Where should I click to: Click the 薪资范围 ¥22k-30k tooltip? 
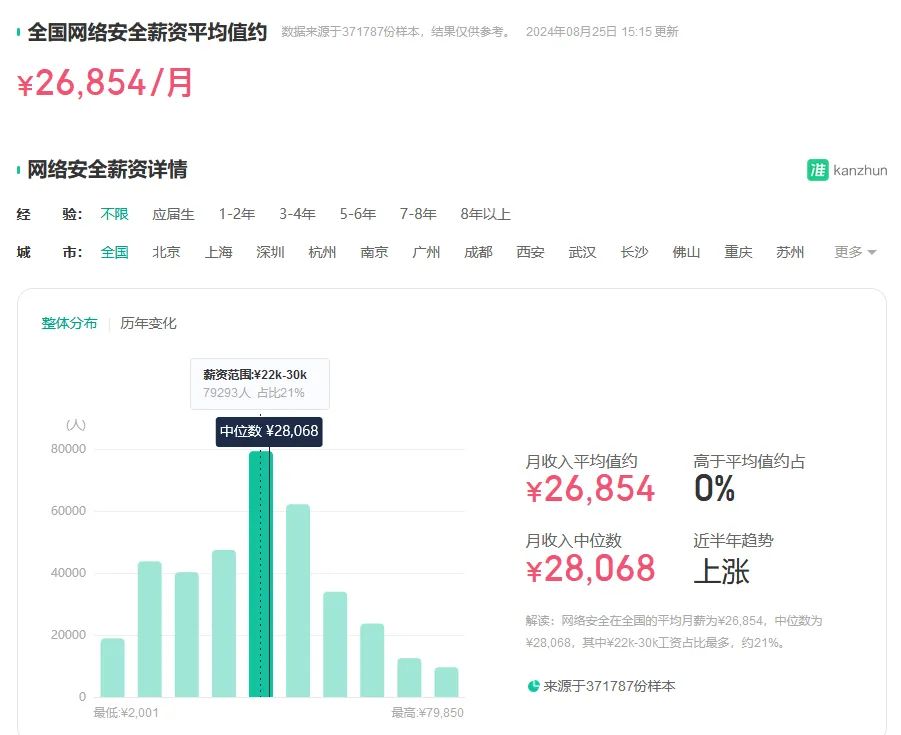point(260,384)
